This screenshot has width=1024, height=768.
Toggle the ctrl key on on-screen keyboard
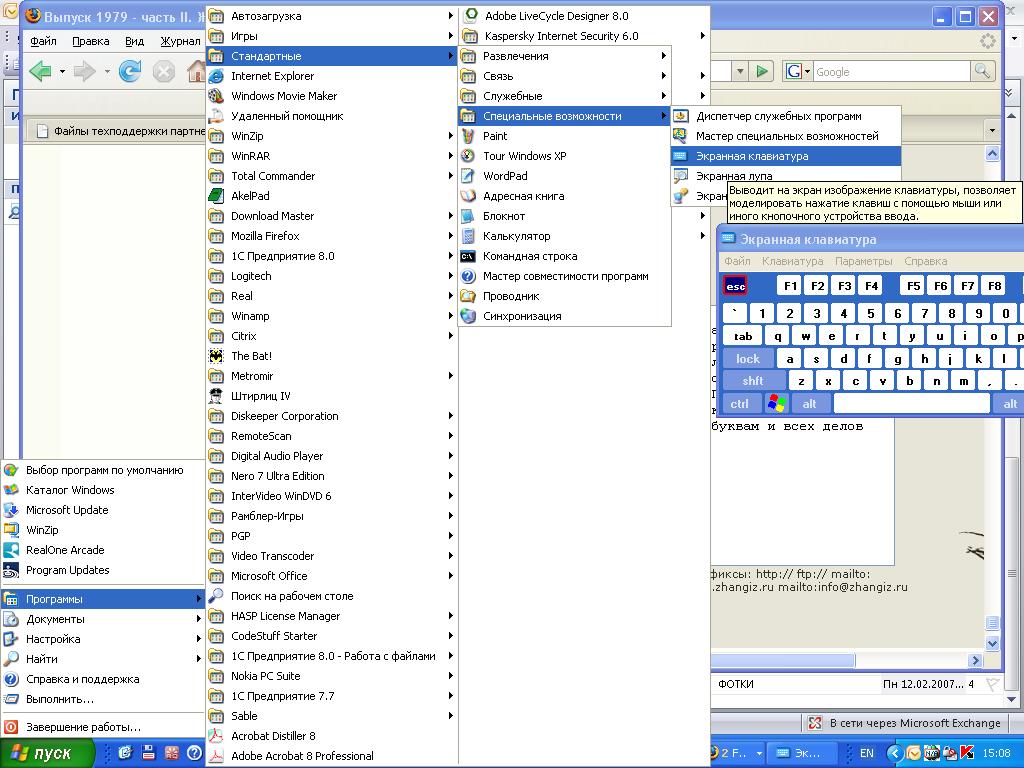point(740,404)
